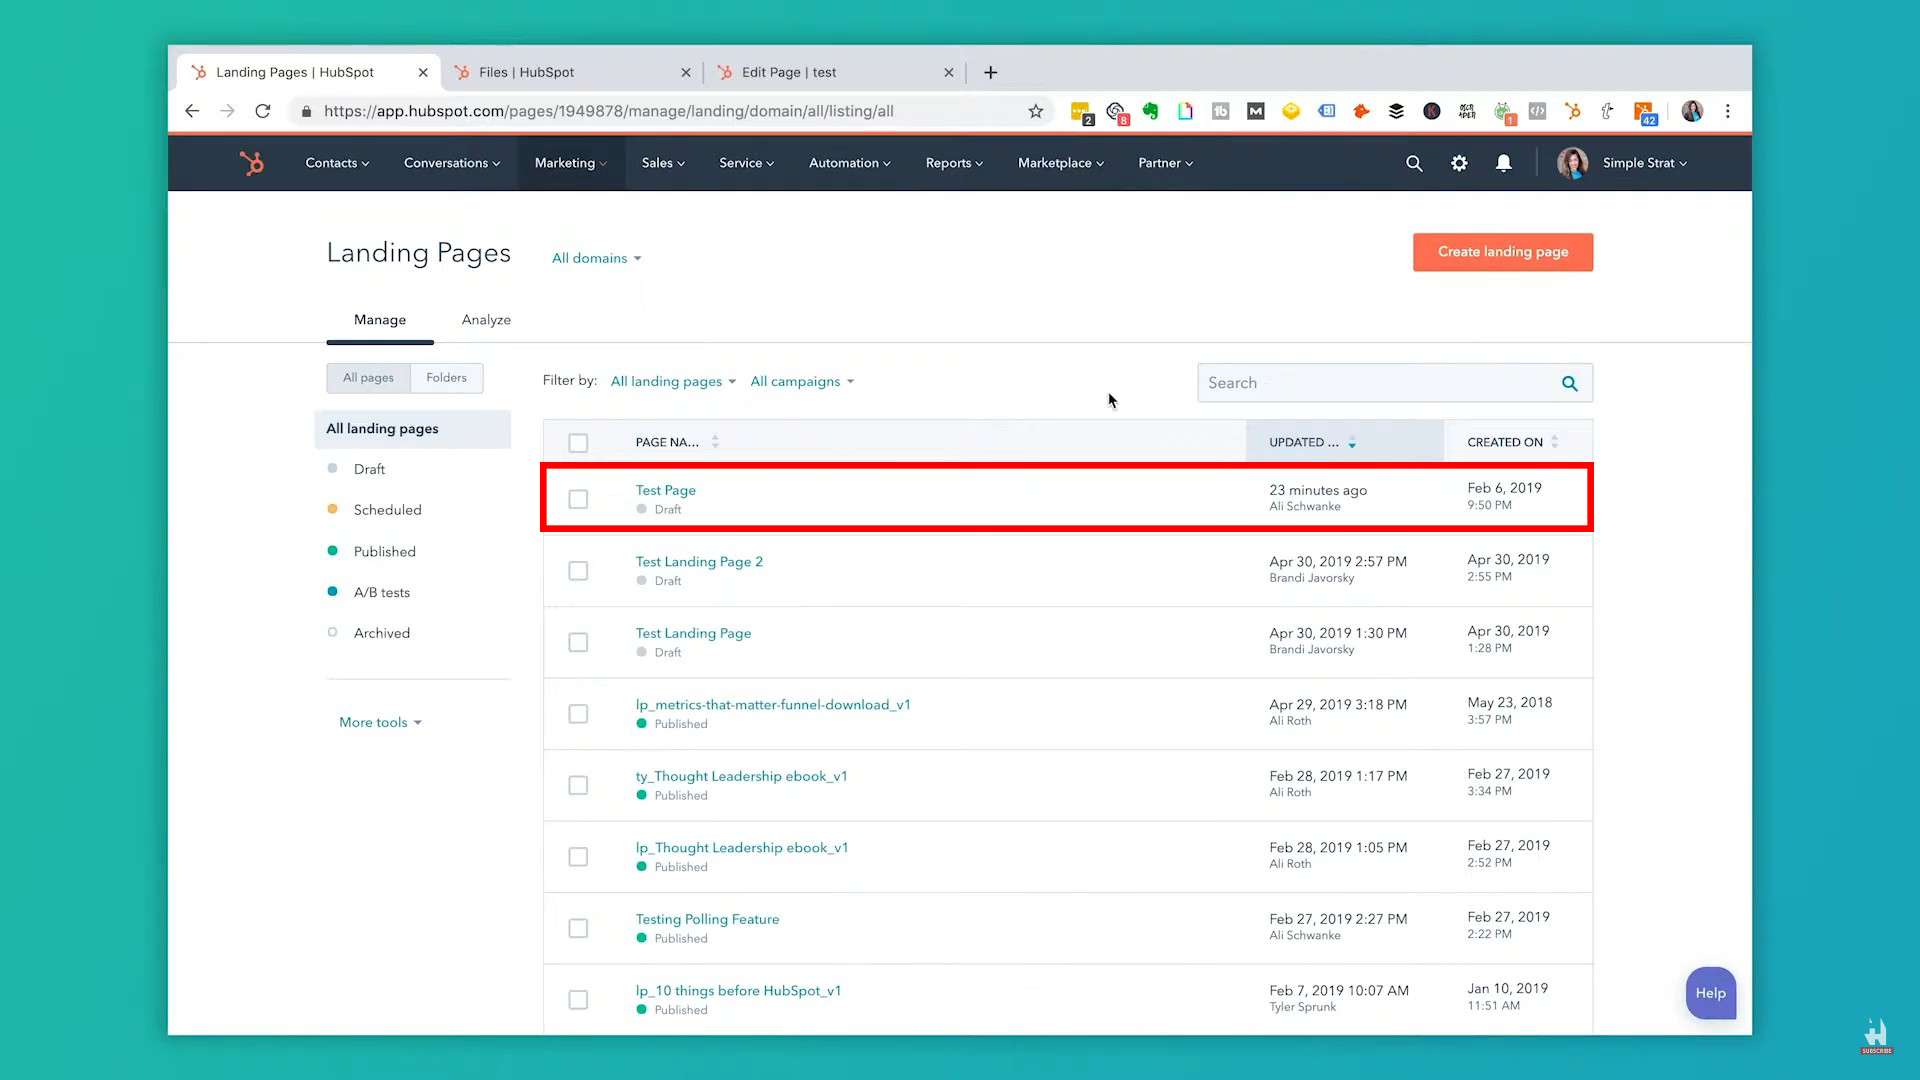
Task: Click the site lock icon in address bar
Action: point(306,111)
